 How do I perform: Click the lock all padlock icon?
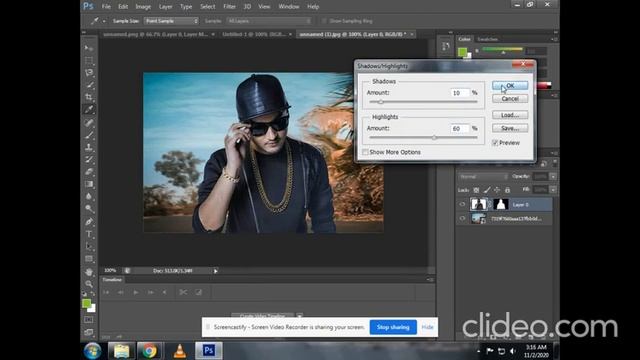point(507,190)
